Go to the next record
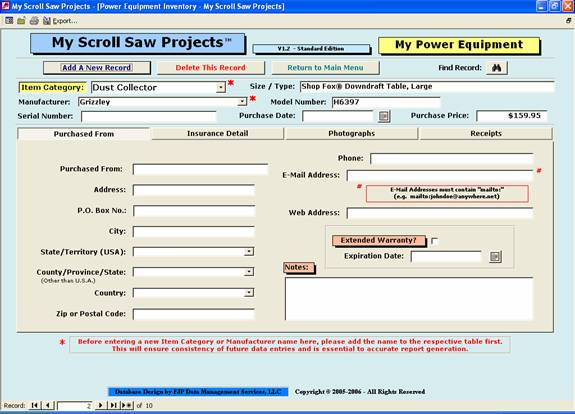Screen dimensions: 575x414 (100, 405)
